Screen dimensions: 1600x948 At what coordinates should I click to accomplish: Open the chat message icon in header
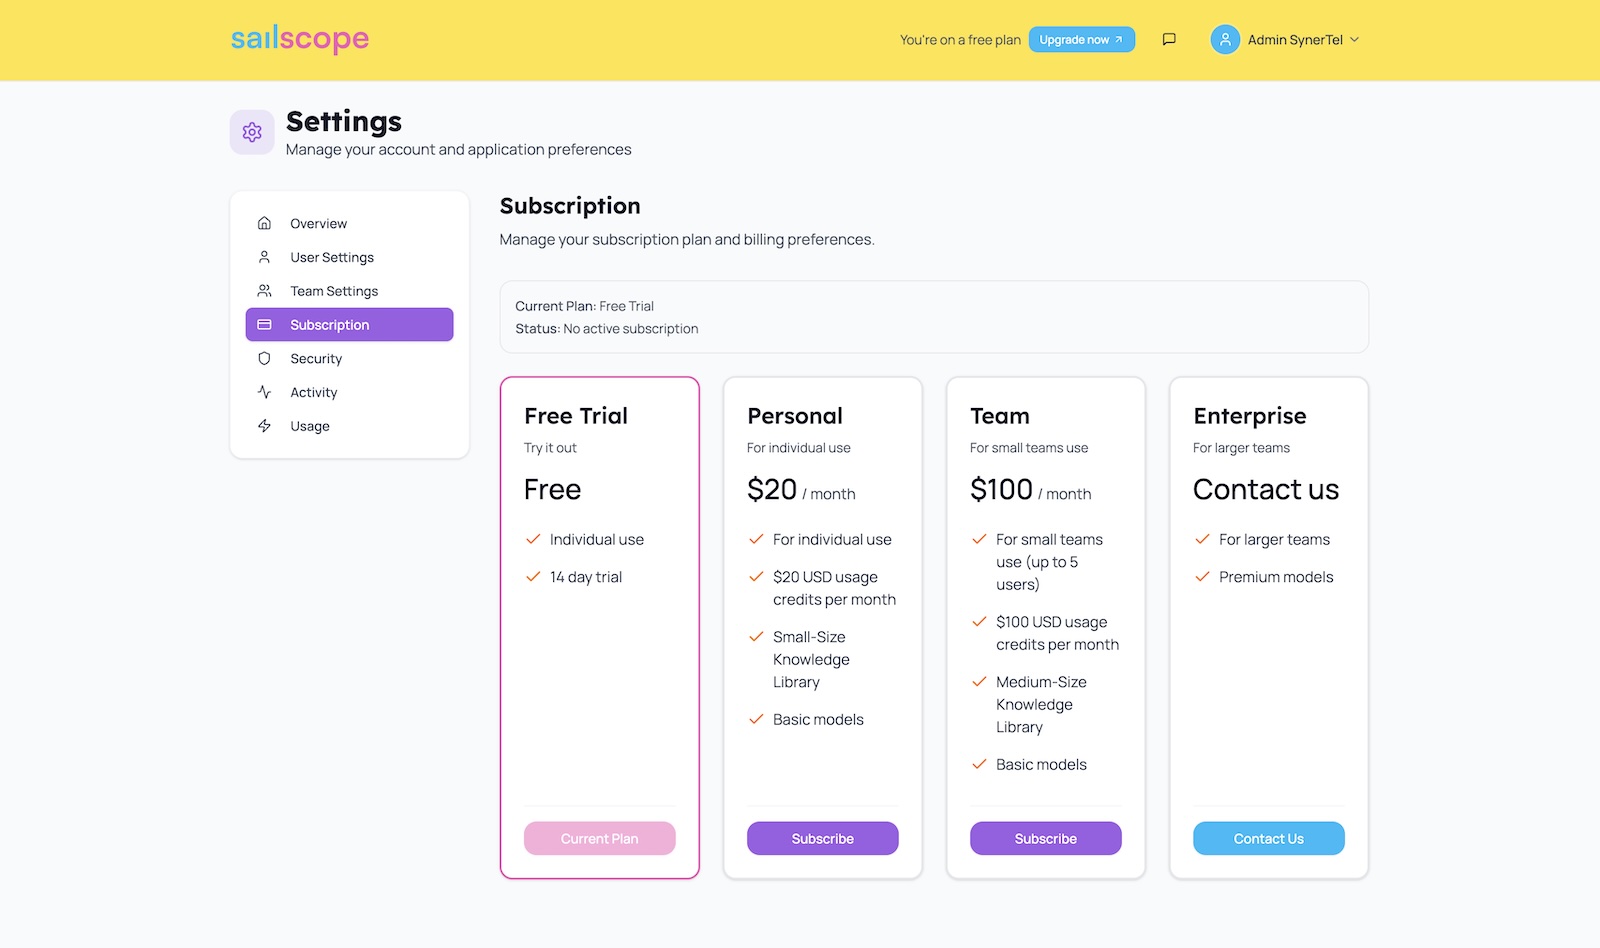coord(1169,40)
